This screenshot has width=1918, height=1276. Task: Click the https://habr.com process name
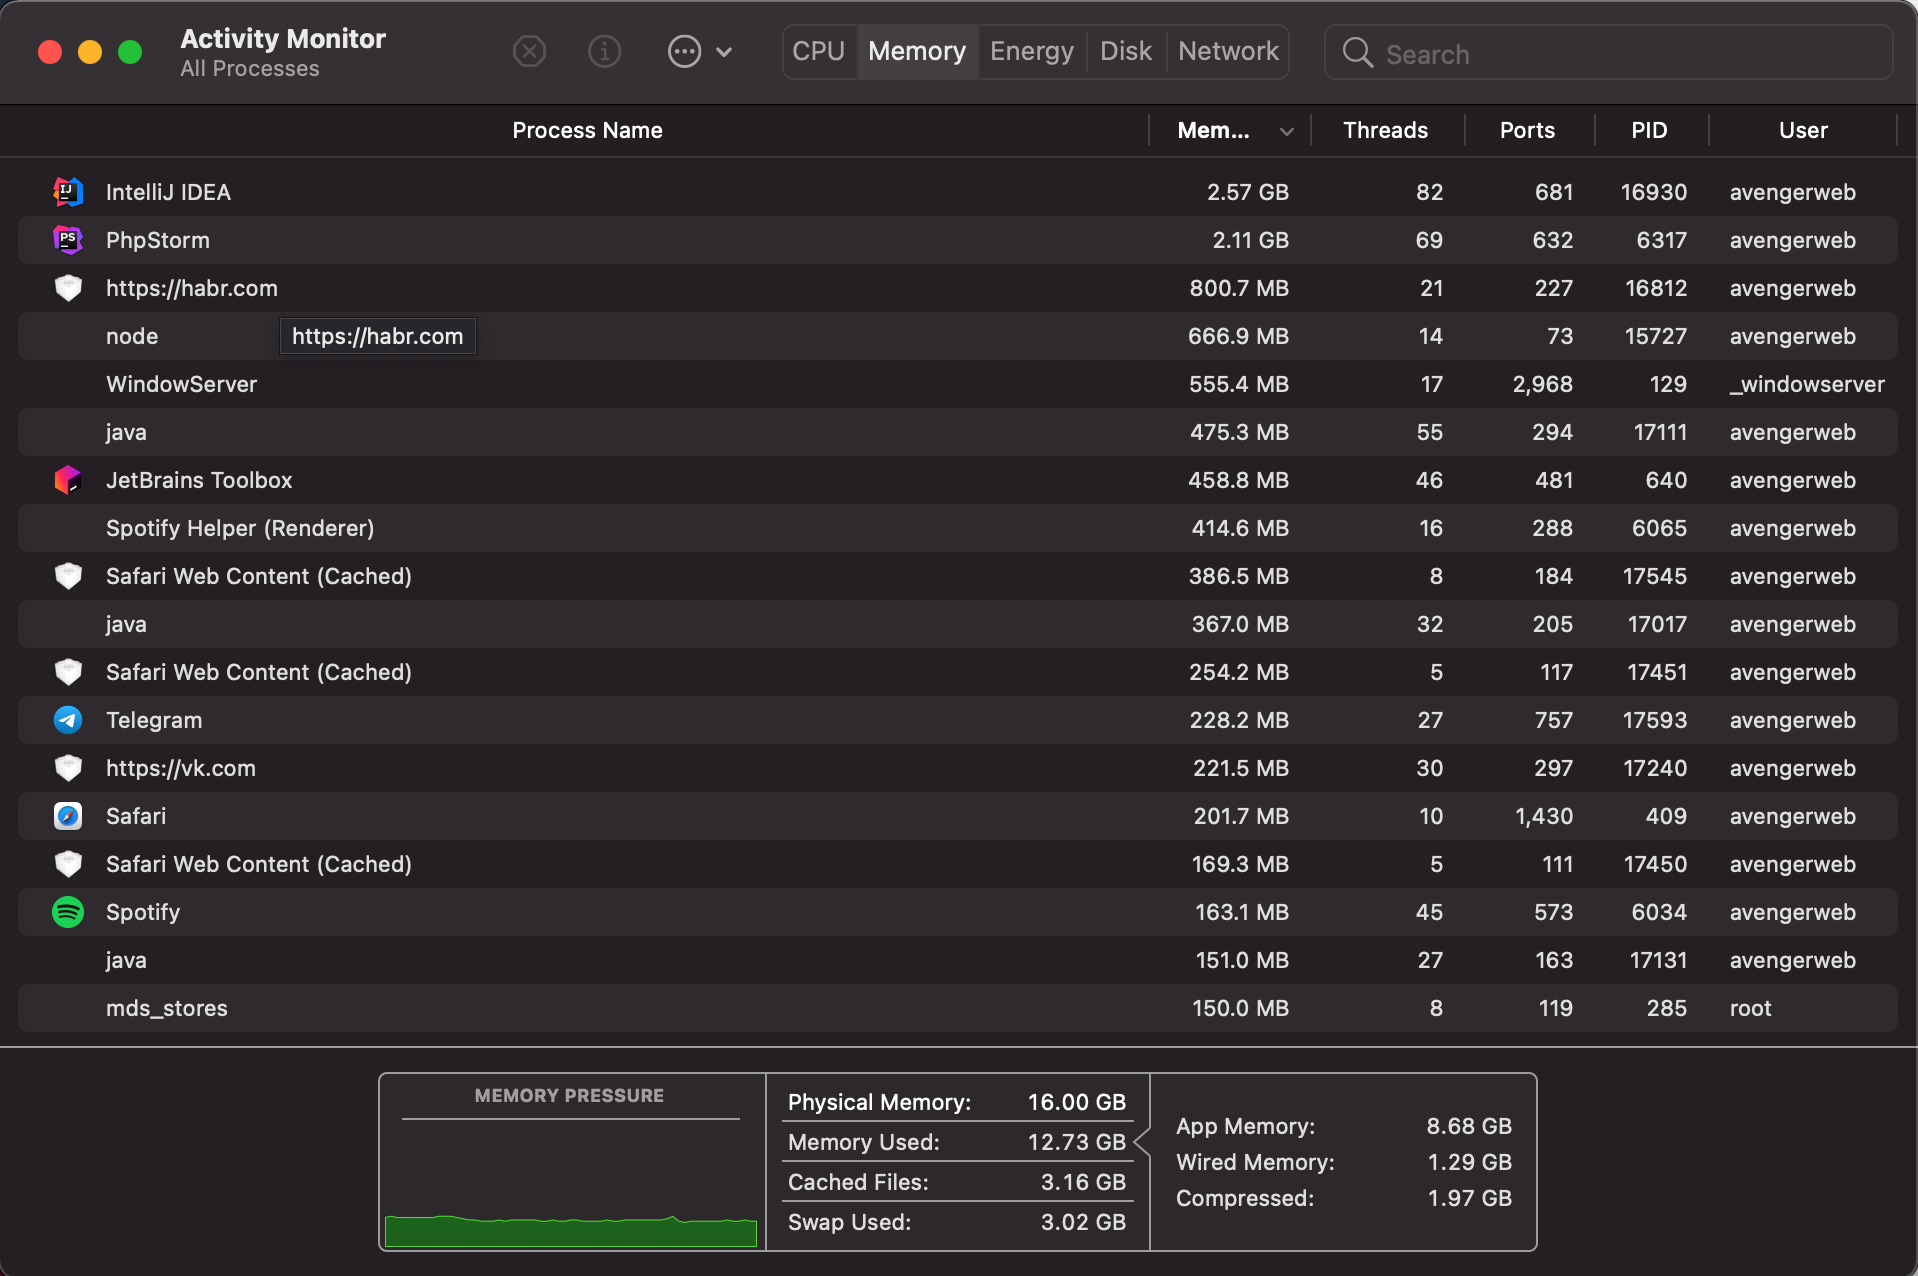pos(192,288)
